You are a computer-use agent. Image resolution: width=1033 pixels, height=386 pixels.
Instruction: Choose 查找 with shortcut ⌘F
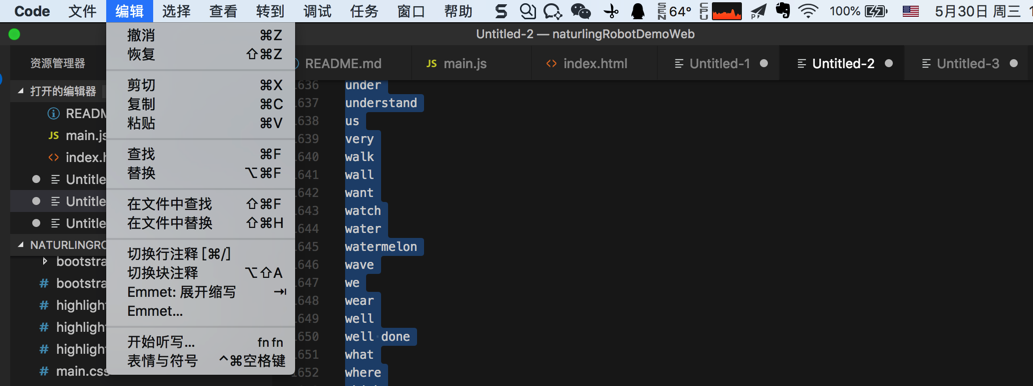(200, 154)
